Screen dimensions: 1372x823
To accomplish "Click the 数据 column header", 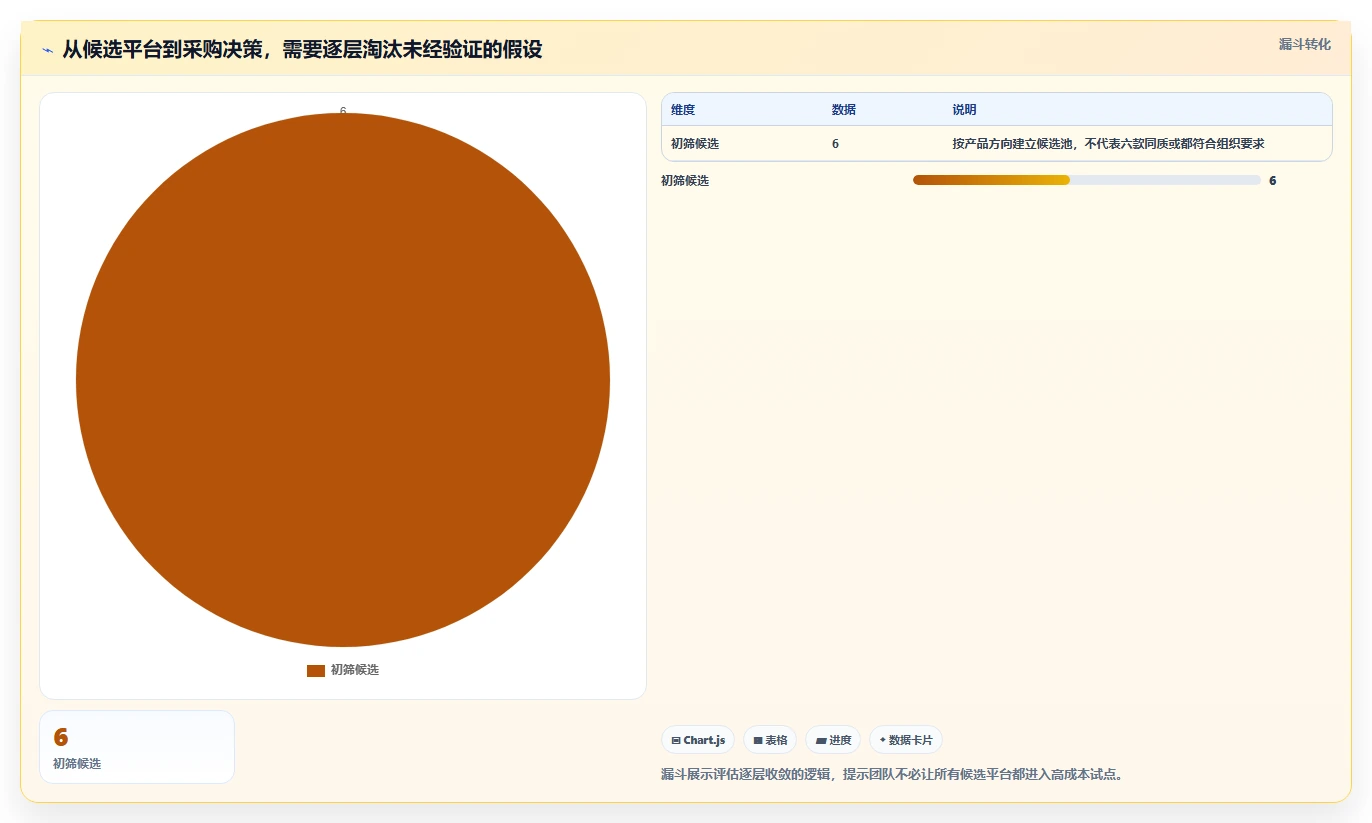I will pos(844,110).
